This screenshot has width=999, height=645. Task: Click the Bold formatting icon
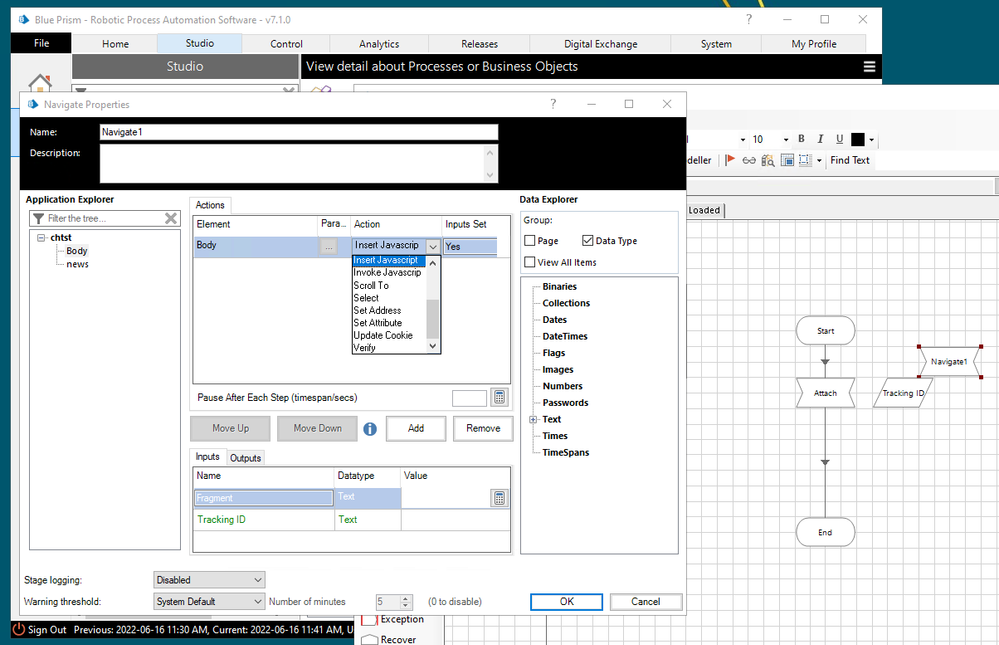coord(801,140)
